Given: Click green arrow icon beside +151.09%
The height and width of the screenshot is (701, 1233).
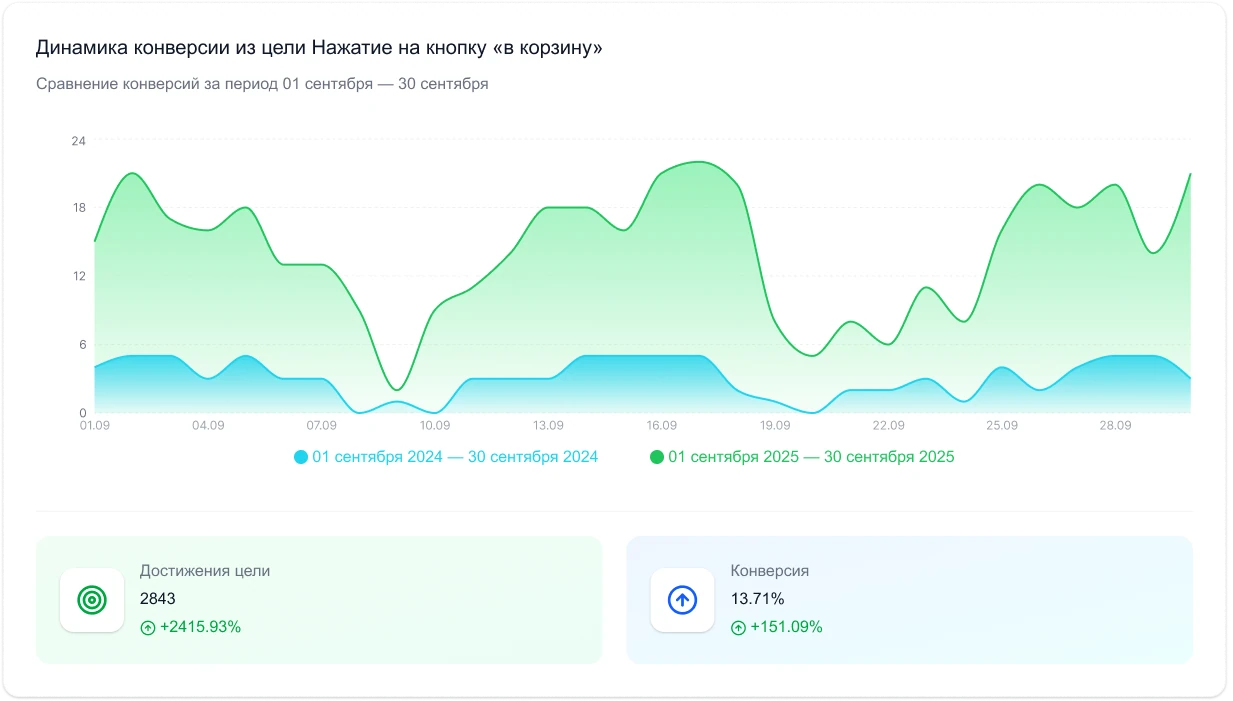Looking at the screenshot, I should [738, 628].
